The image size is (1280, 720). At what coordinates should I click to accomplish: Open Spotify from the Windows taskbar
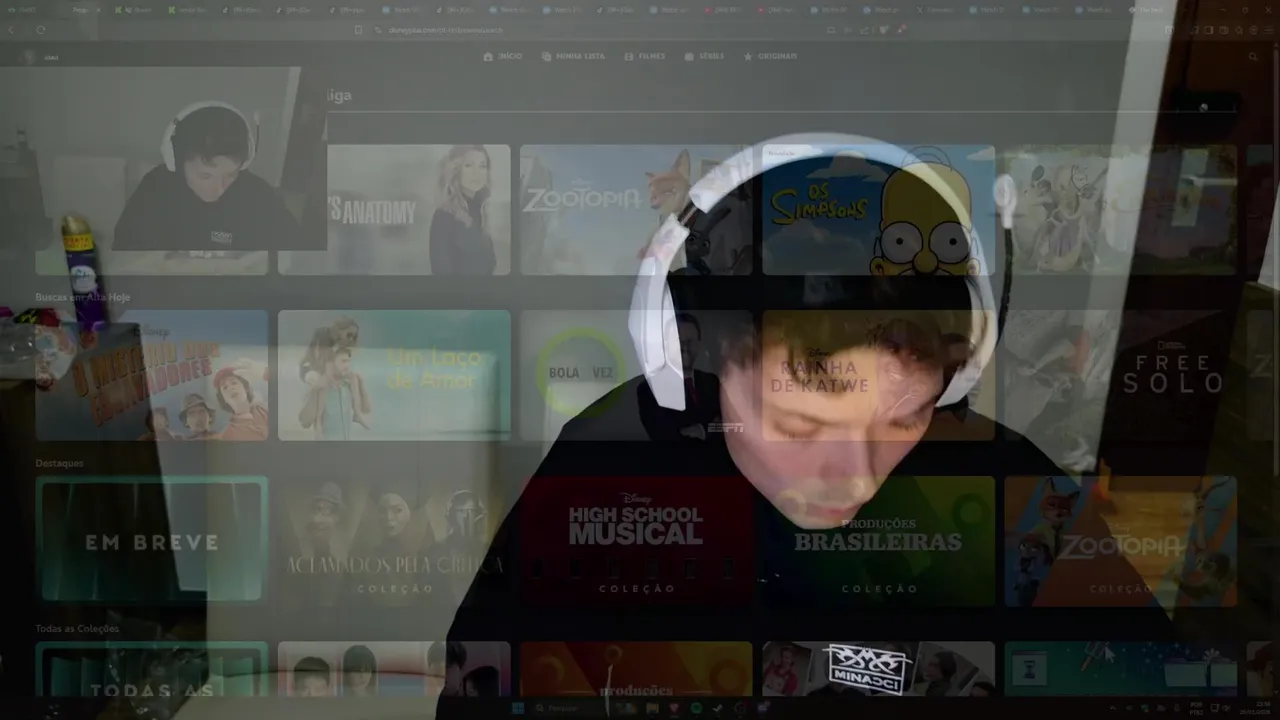696,708
